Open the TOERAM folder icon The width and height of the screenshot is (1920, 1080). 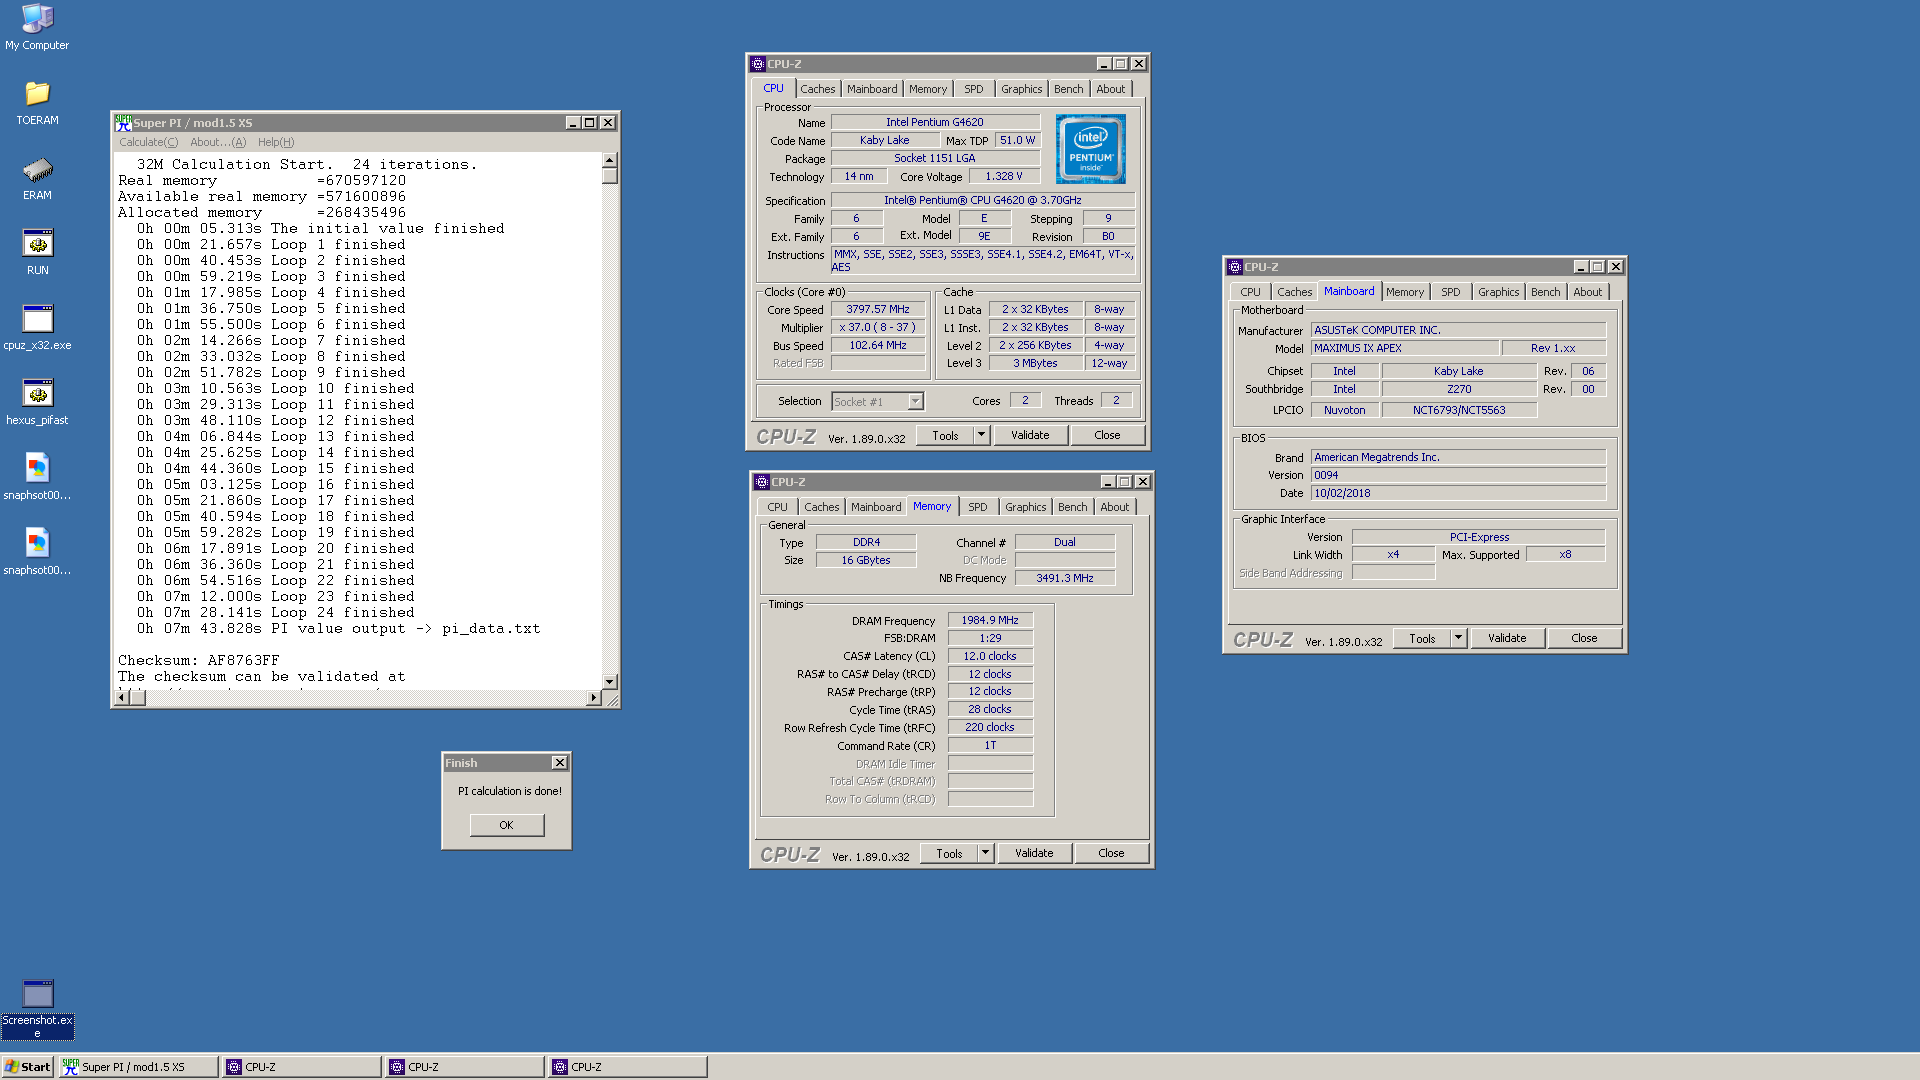click(37, 103)
